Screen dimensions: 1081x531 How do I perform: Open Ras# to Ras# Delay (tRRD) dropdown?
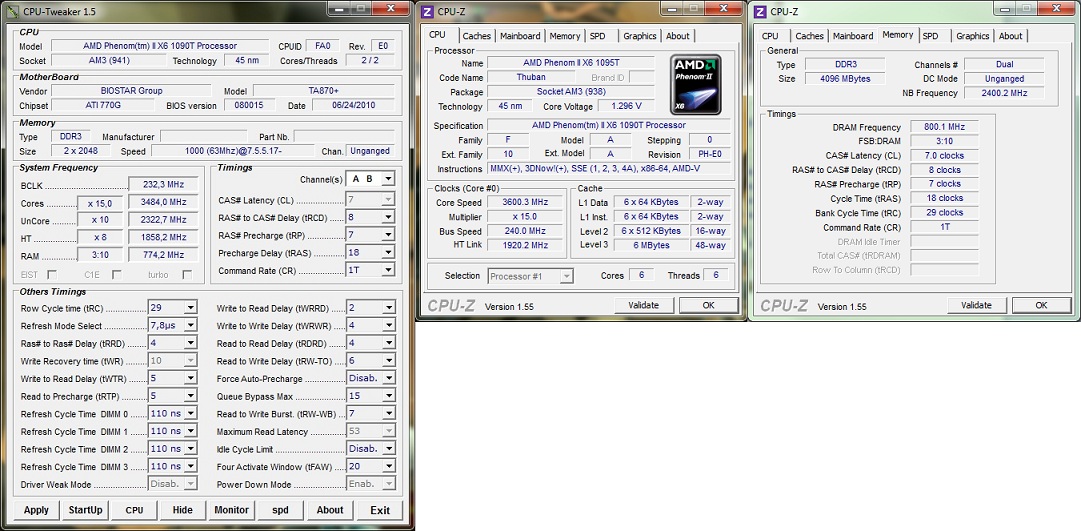pyautogui.click(x=190, y=343)
